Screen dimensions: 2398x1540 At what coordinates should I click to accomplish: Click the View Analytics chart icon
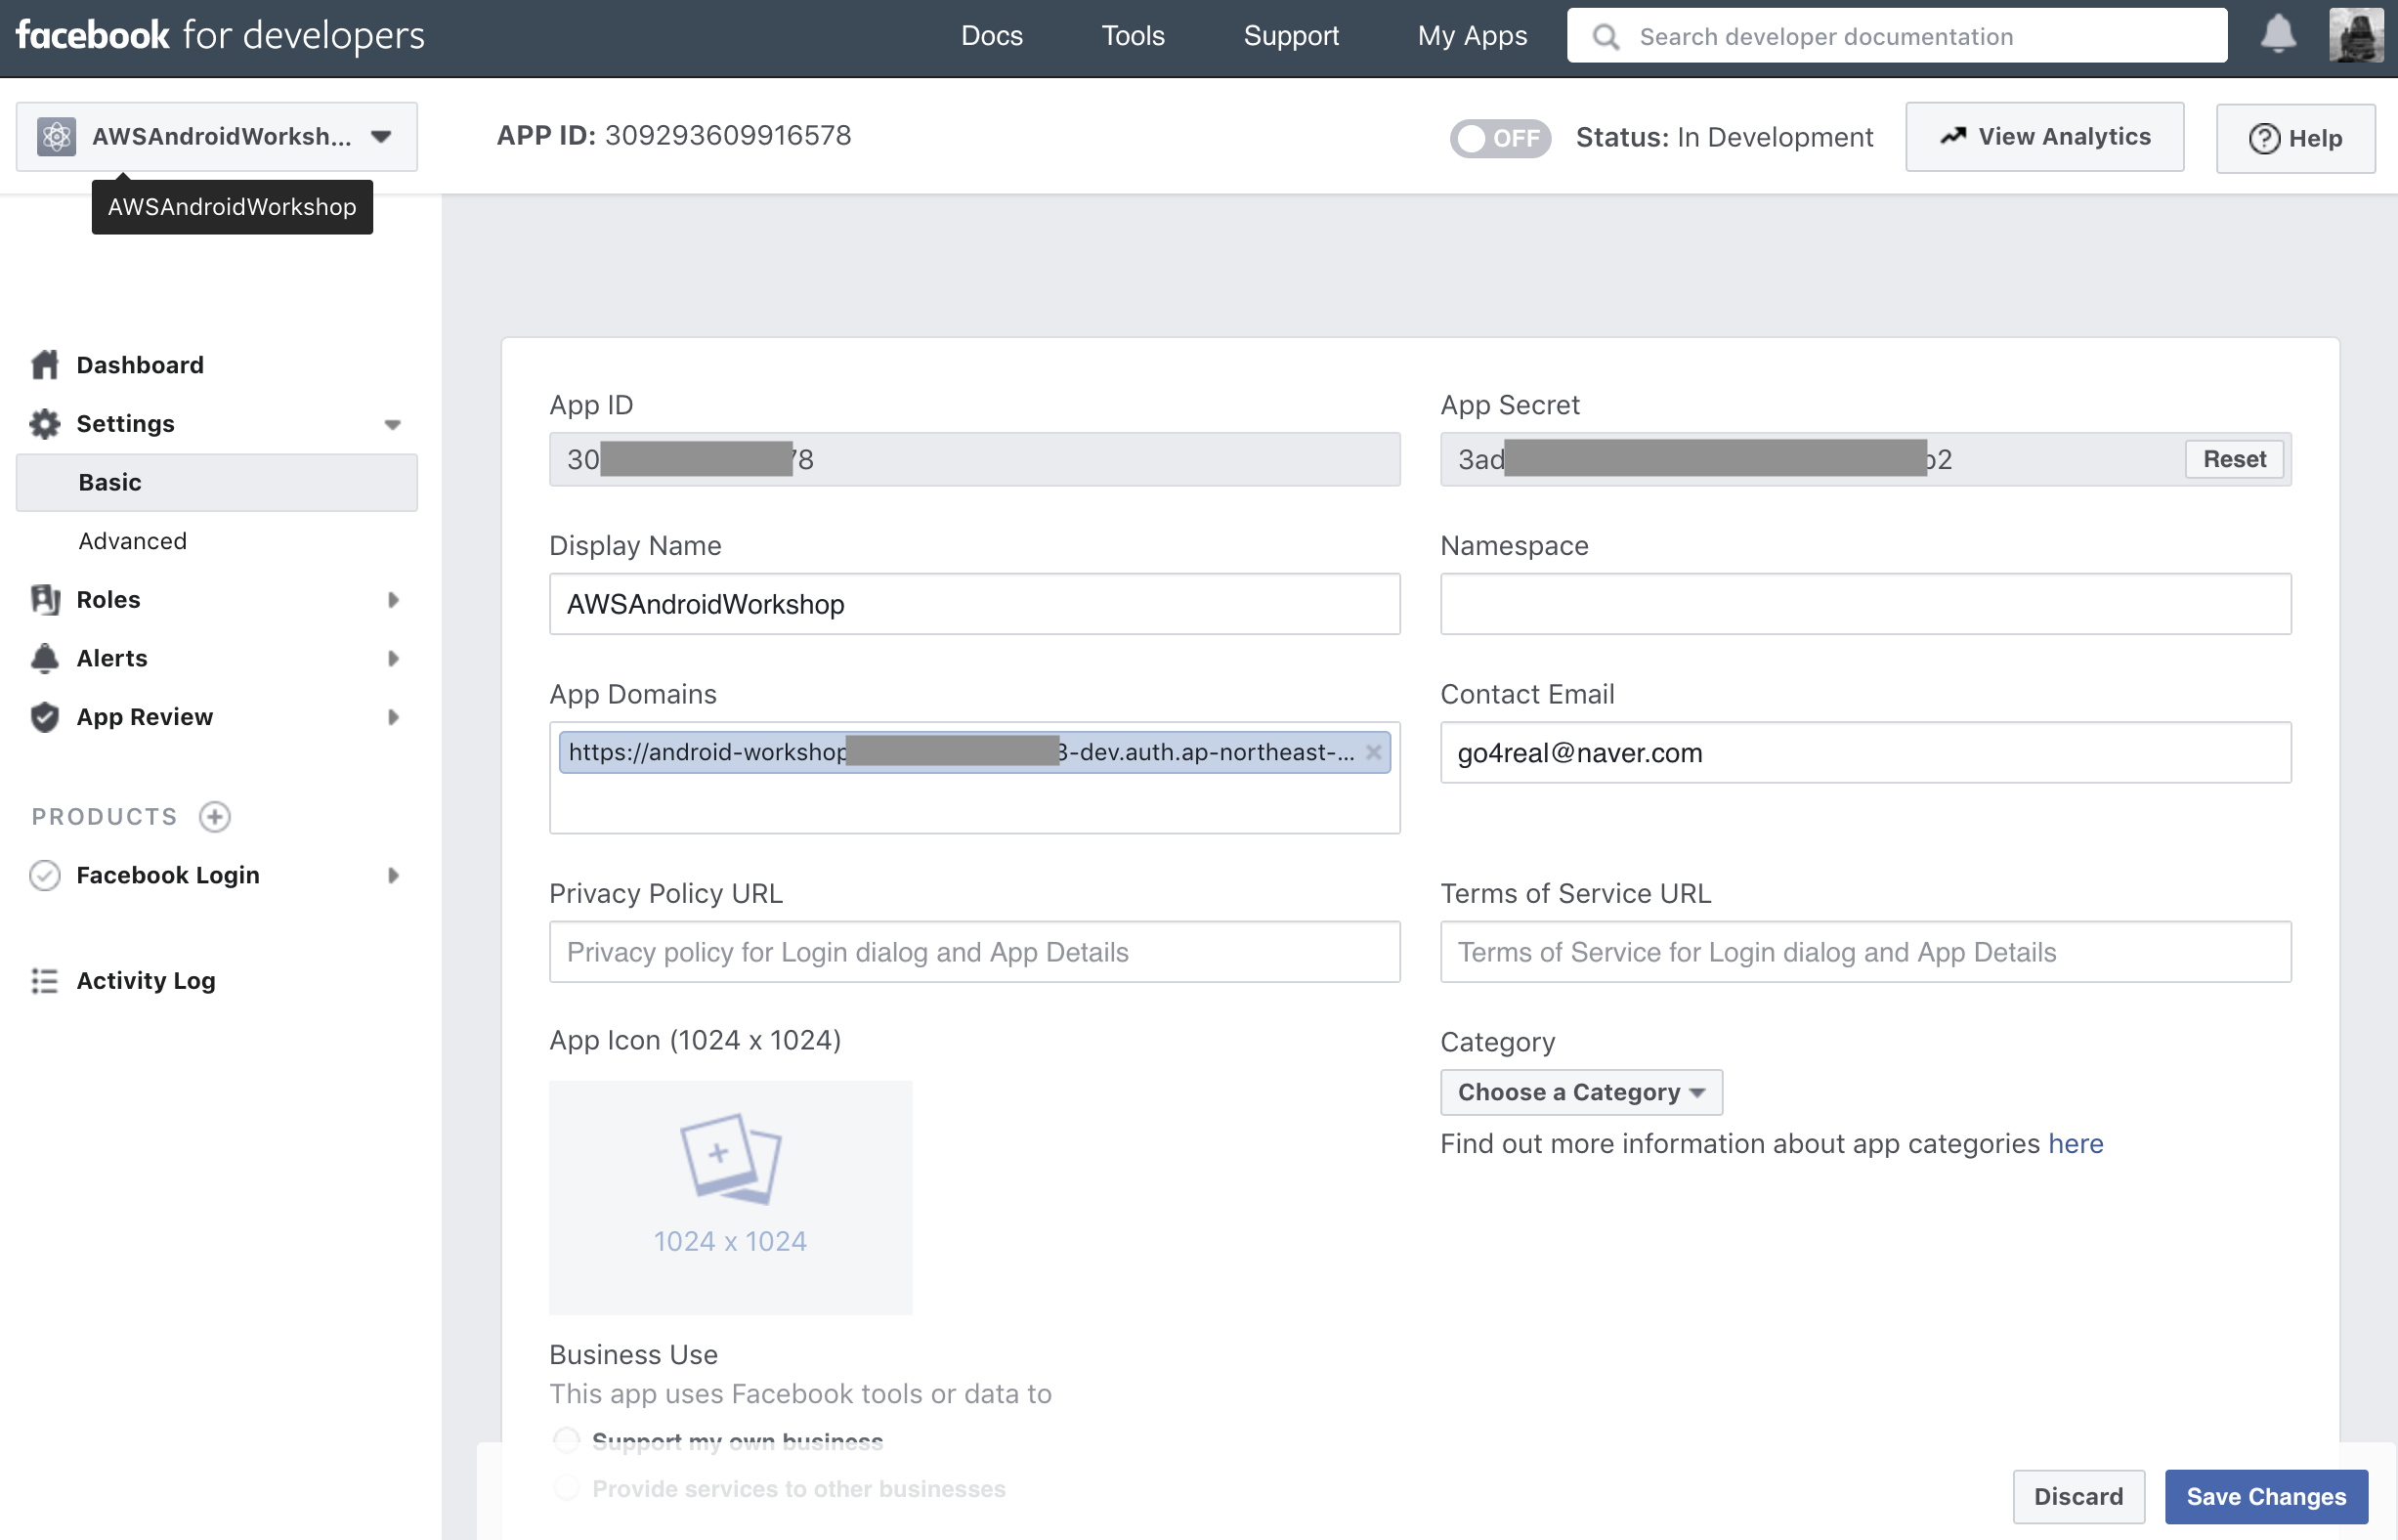1953,136
